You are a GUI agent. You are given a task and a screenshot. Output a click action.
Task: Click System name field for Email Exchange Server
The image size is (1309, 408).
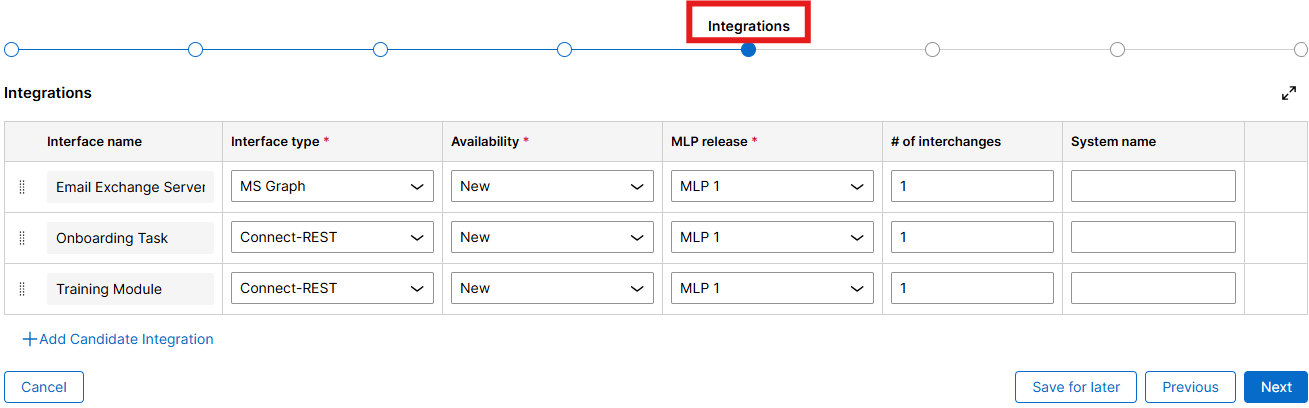(x=1153, y=186)
